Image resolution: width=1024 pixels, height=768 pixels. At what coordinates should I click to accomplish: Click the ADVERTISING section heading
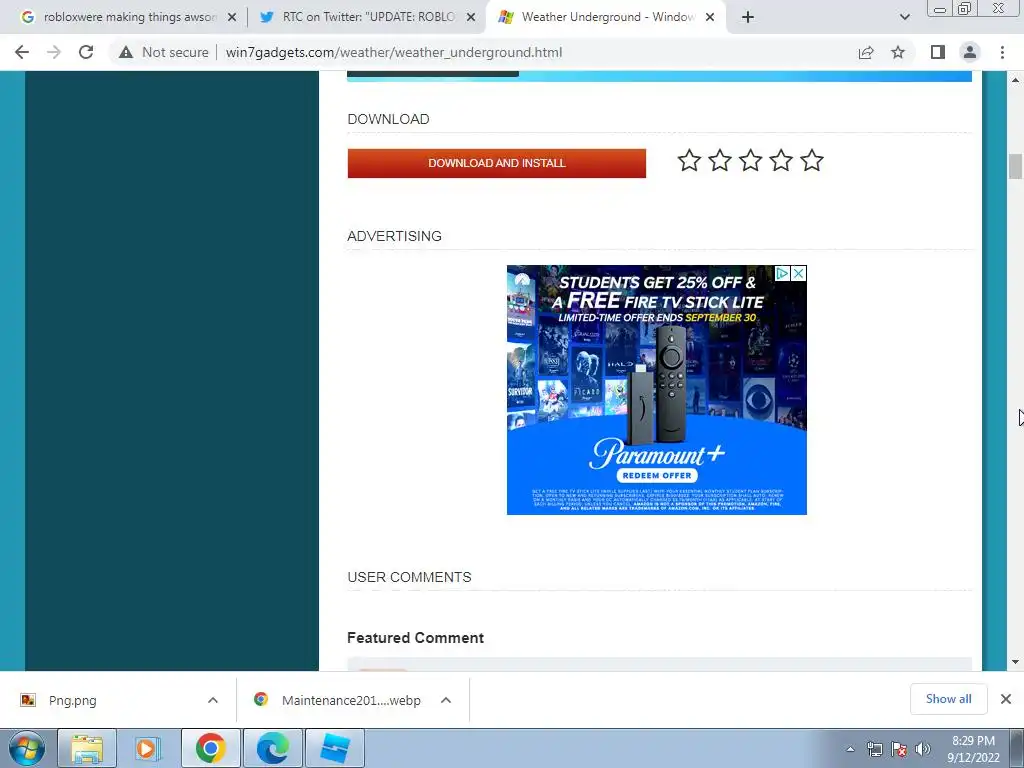pyautogui.click(x=394, y=236)
